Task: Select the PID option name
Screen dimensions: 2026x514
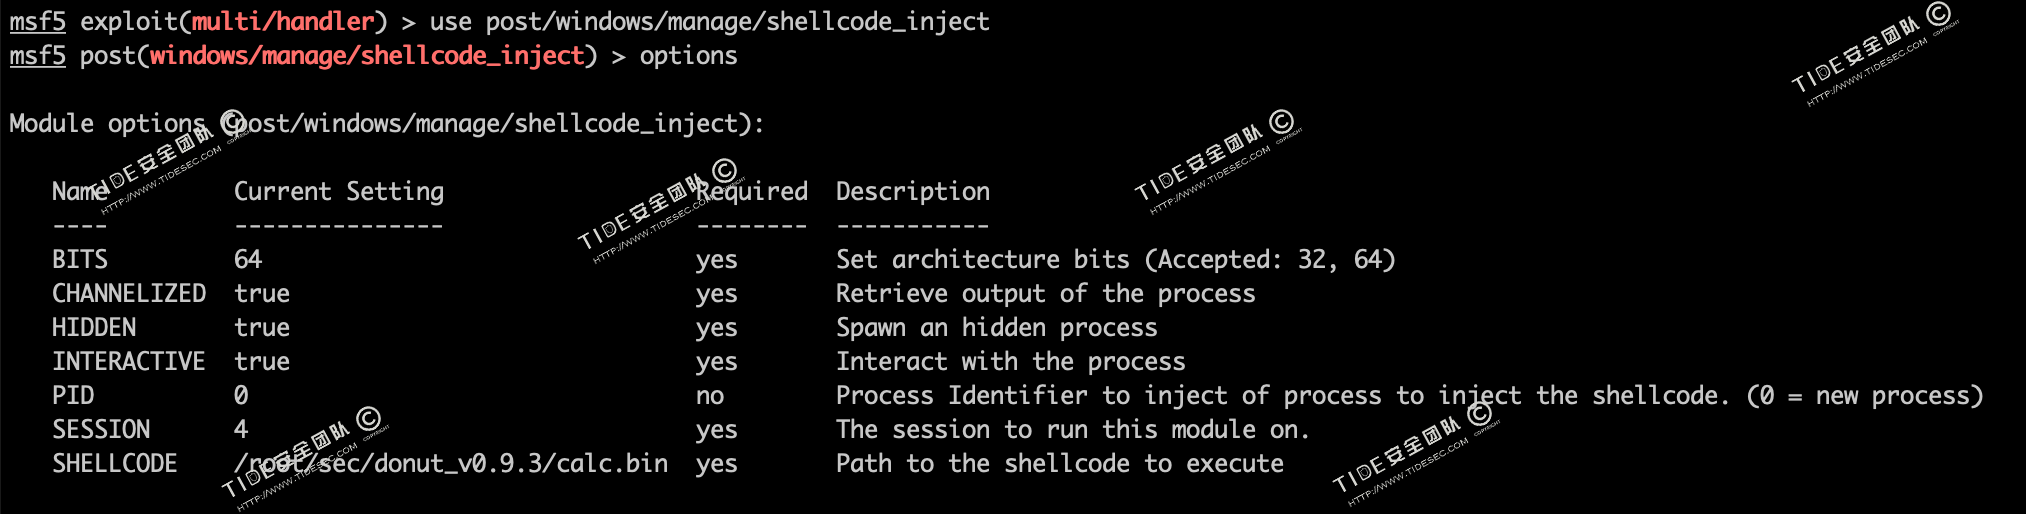Action: coord(73,395)
